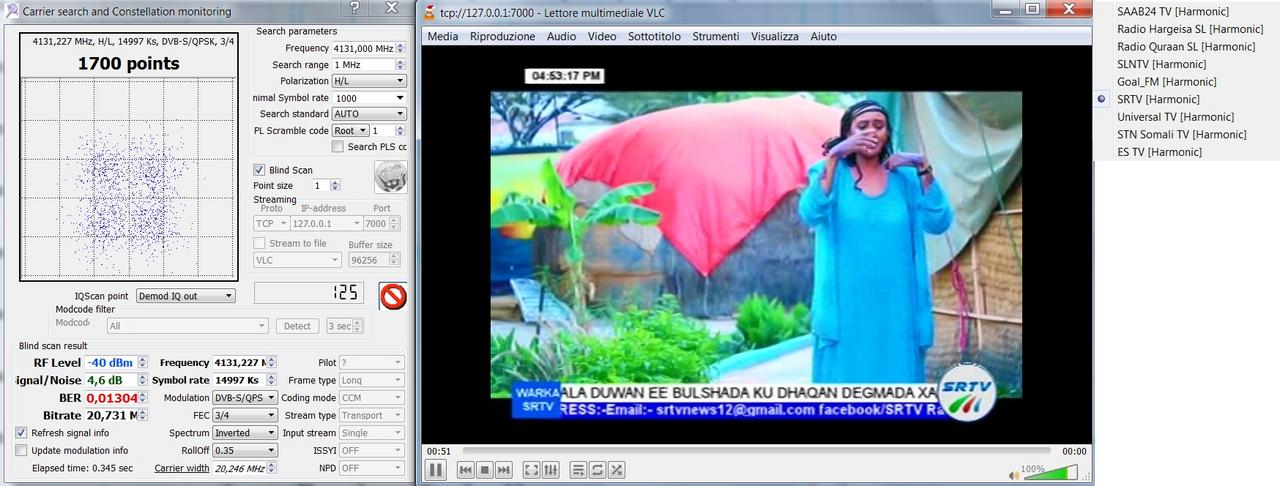Click the Detect button
This screenshot has width=1280, height=486.
[297, 326]
